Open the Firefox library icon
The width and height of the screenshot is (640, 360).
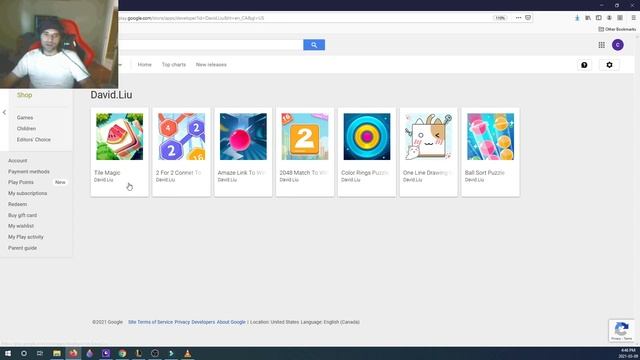(x=588, y=18)
